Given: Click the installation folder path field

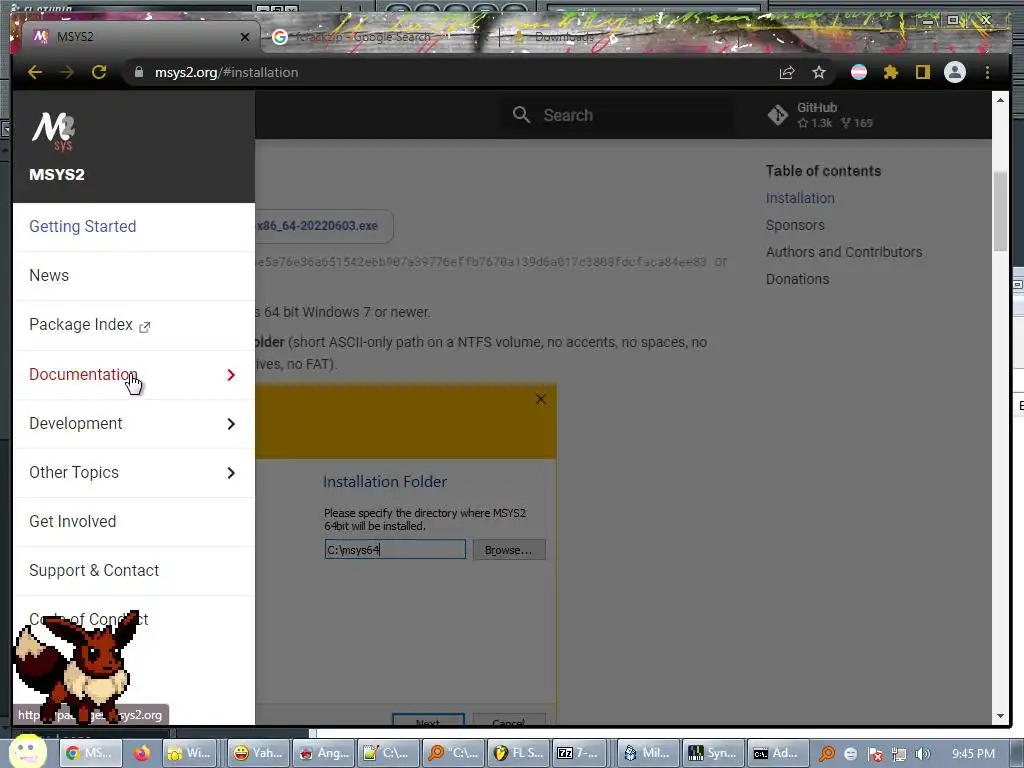Looking at the screenshot, I should [395, 549].
